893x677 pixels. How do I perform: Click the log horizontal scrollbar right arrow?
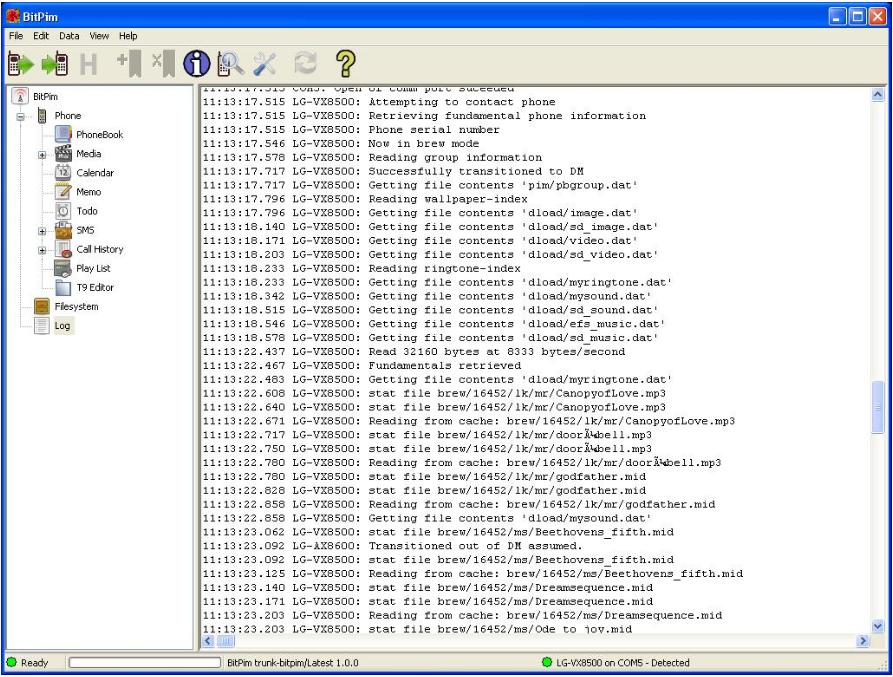point(863,642)
